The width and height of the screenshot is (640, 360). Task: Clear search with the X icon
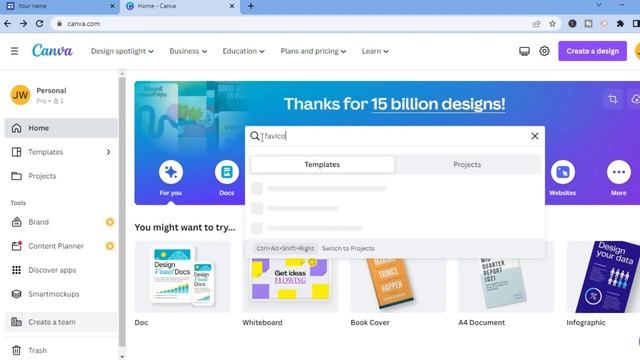[535, 136]
